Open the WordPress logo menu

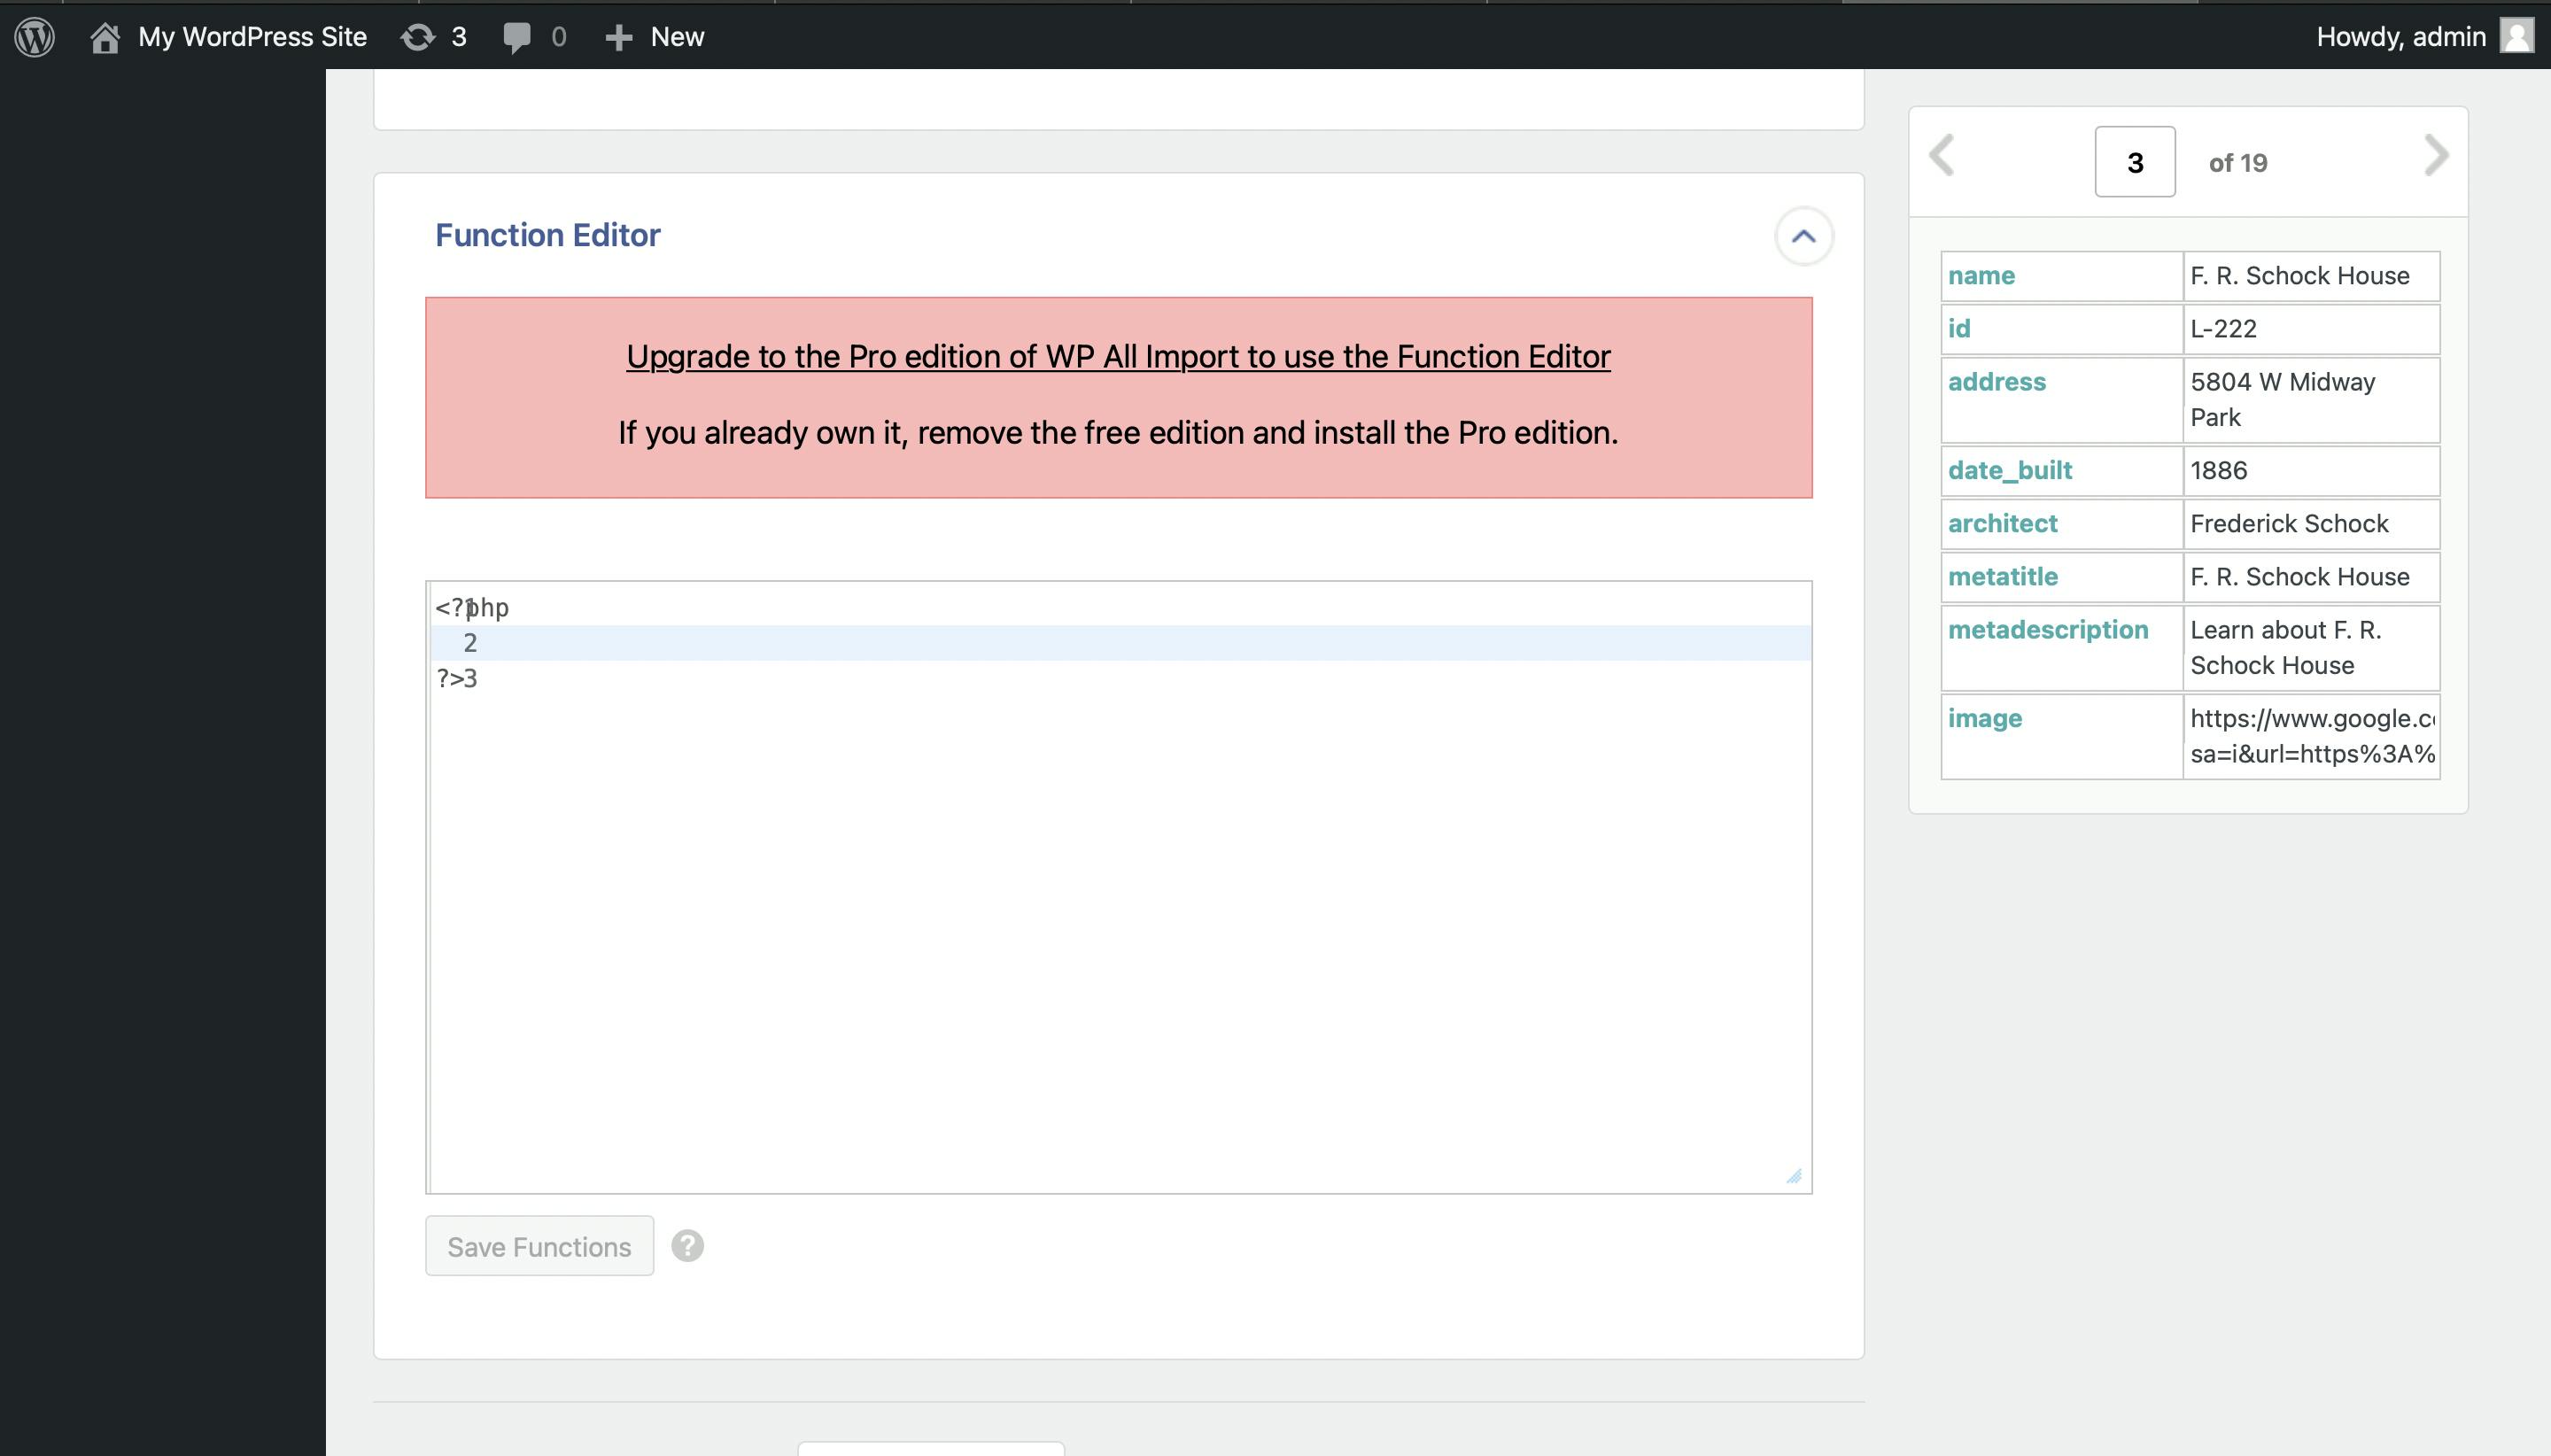click(x=35, y=37)
